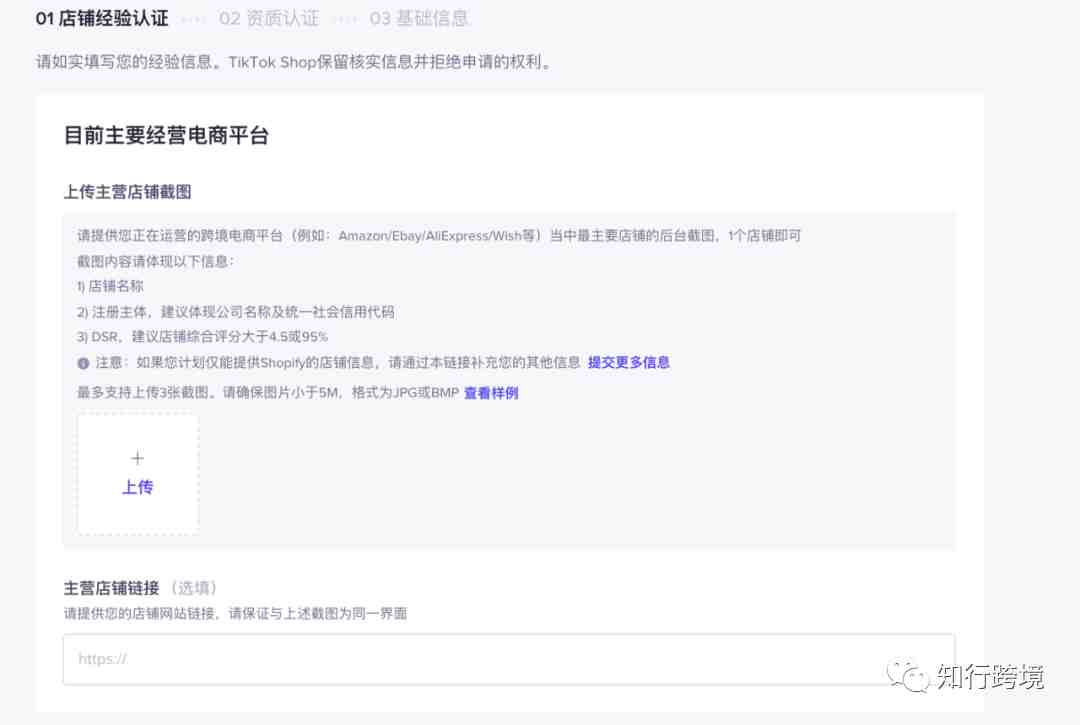
Task: Click the 上传 upload box
Action: (x=138, y=474)
